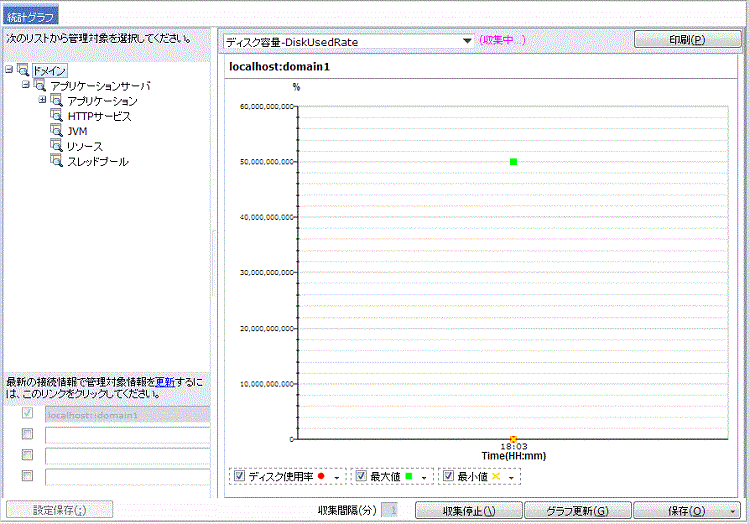This screenshot has height=524, width=750.
Task: Select the スレッドプール tree item label
Action: pyautogui.click(x=97, y=161)
